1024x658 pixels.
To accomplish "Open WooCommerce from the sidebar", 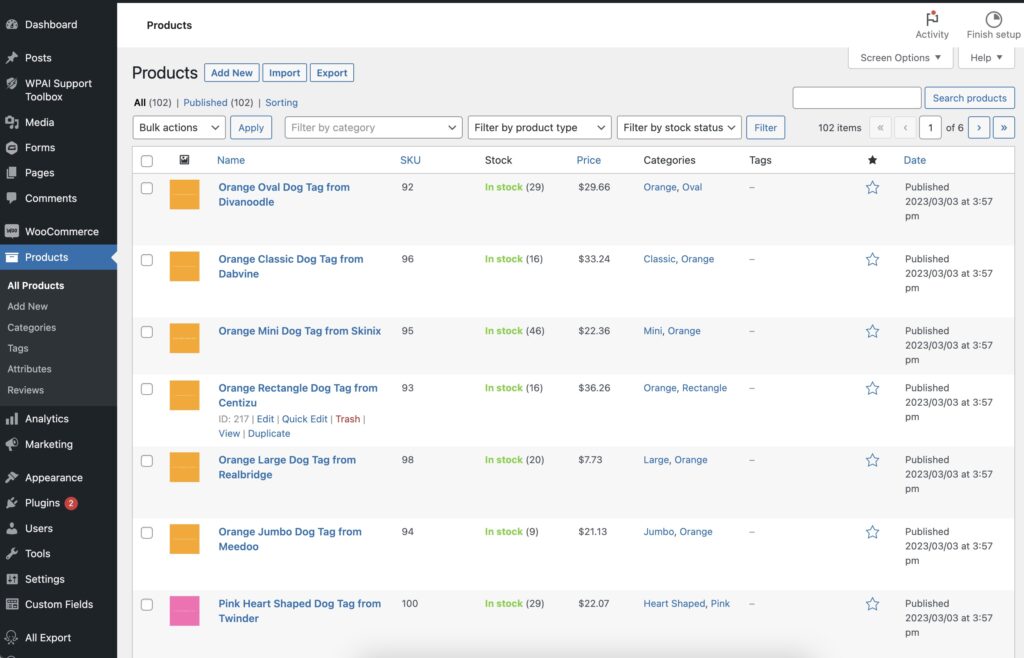I will [x=58, y=231].
